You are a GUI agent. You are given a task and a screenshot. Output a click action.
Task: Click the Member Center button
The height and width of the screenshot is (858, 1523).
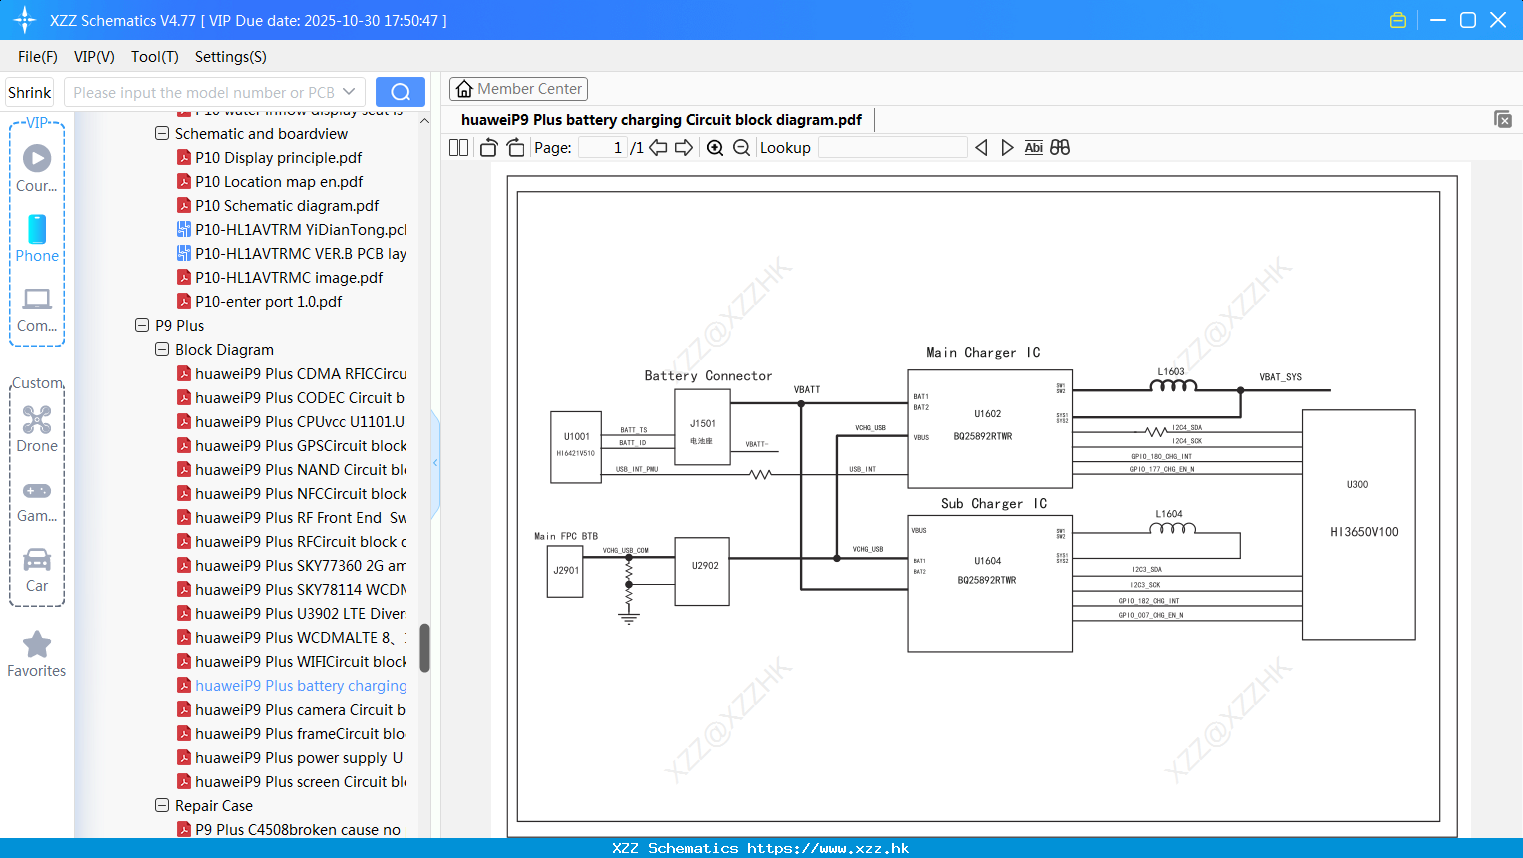click(x=518, y=89)
